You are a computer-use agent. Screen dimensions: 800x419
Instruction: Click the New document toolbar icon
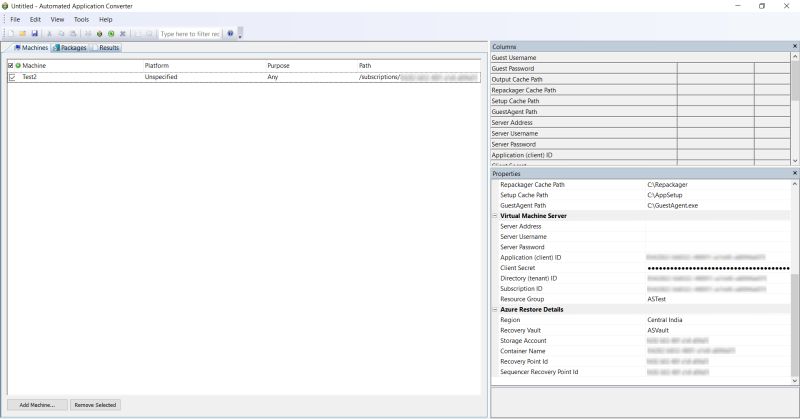pos(11,34)
